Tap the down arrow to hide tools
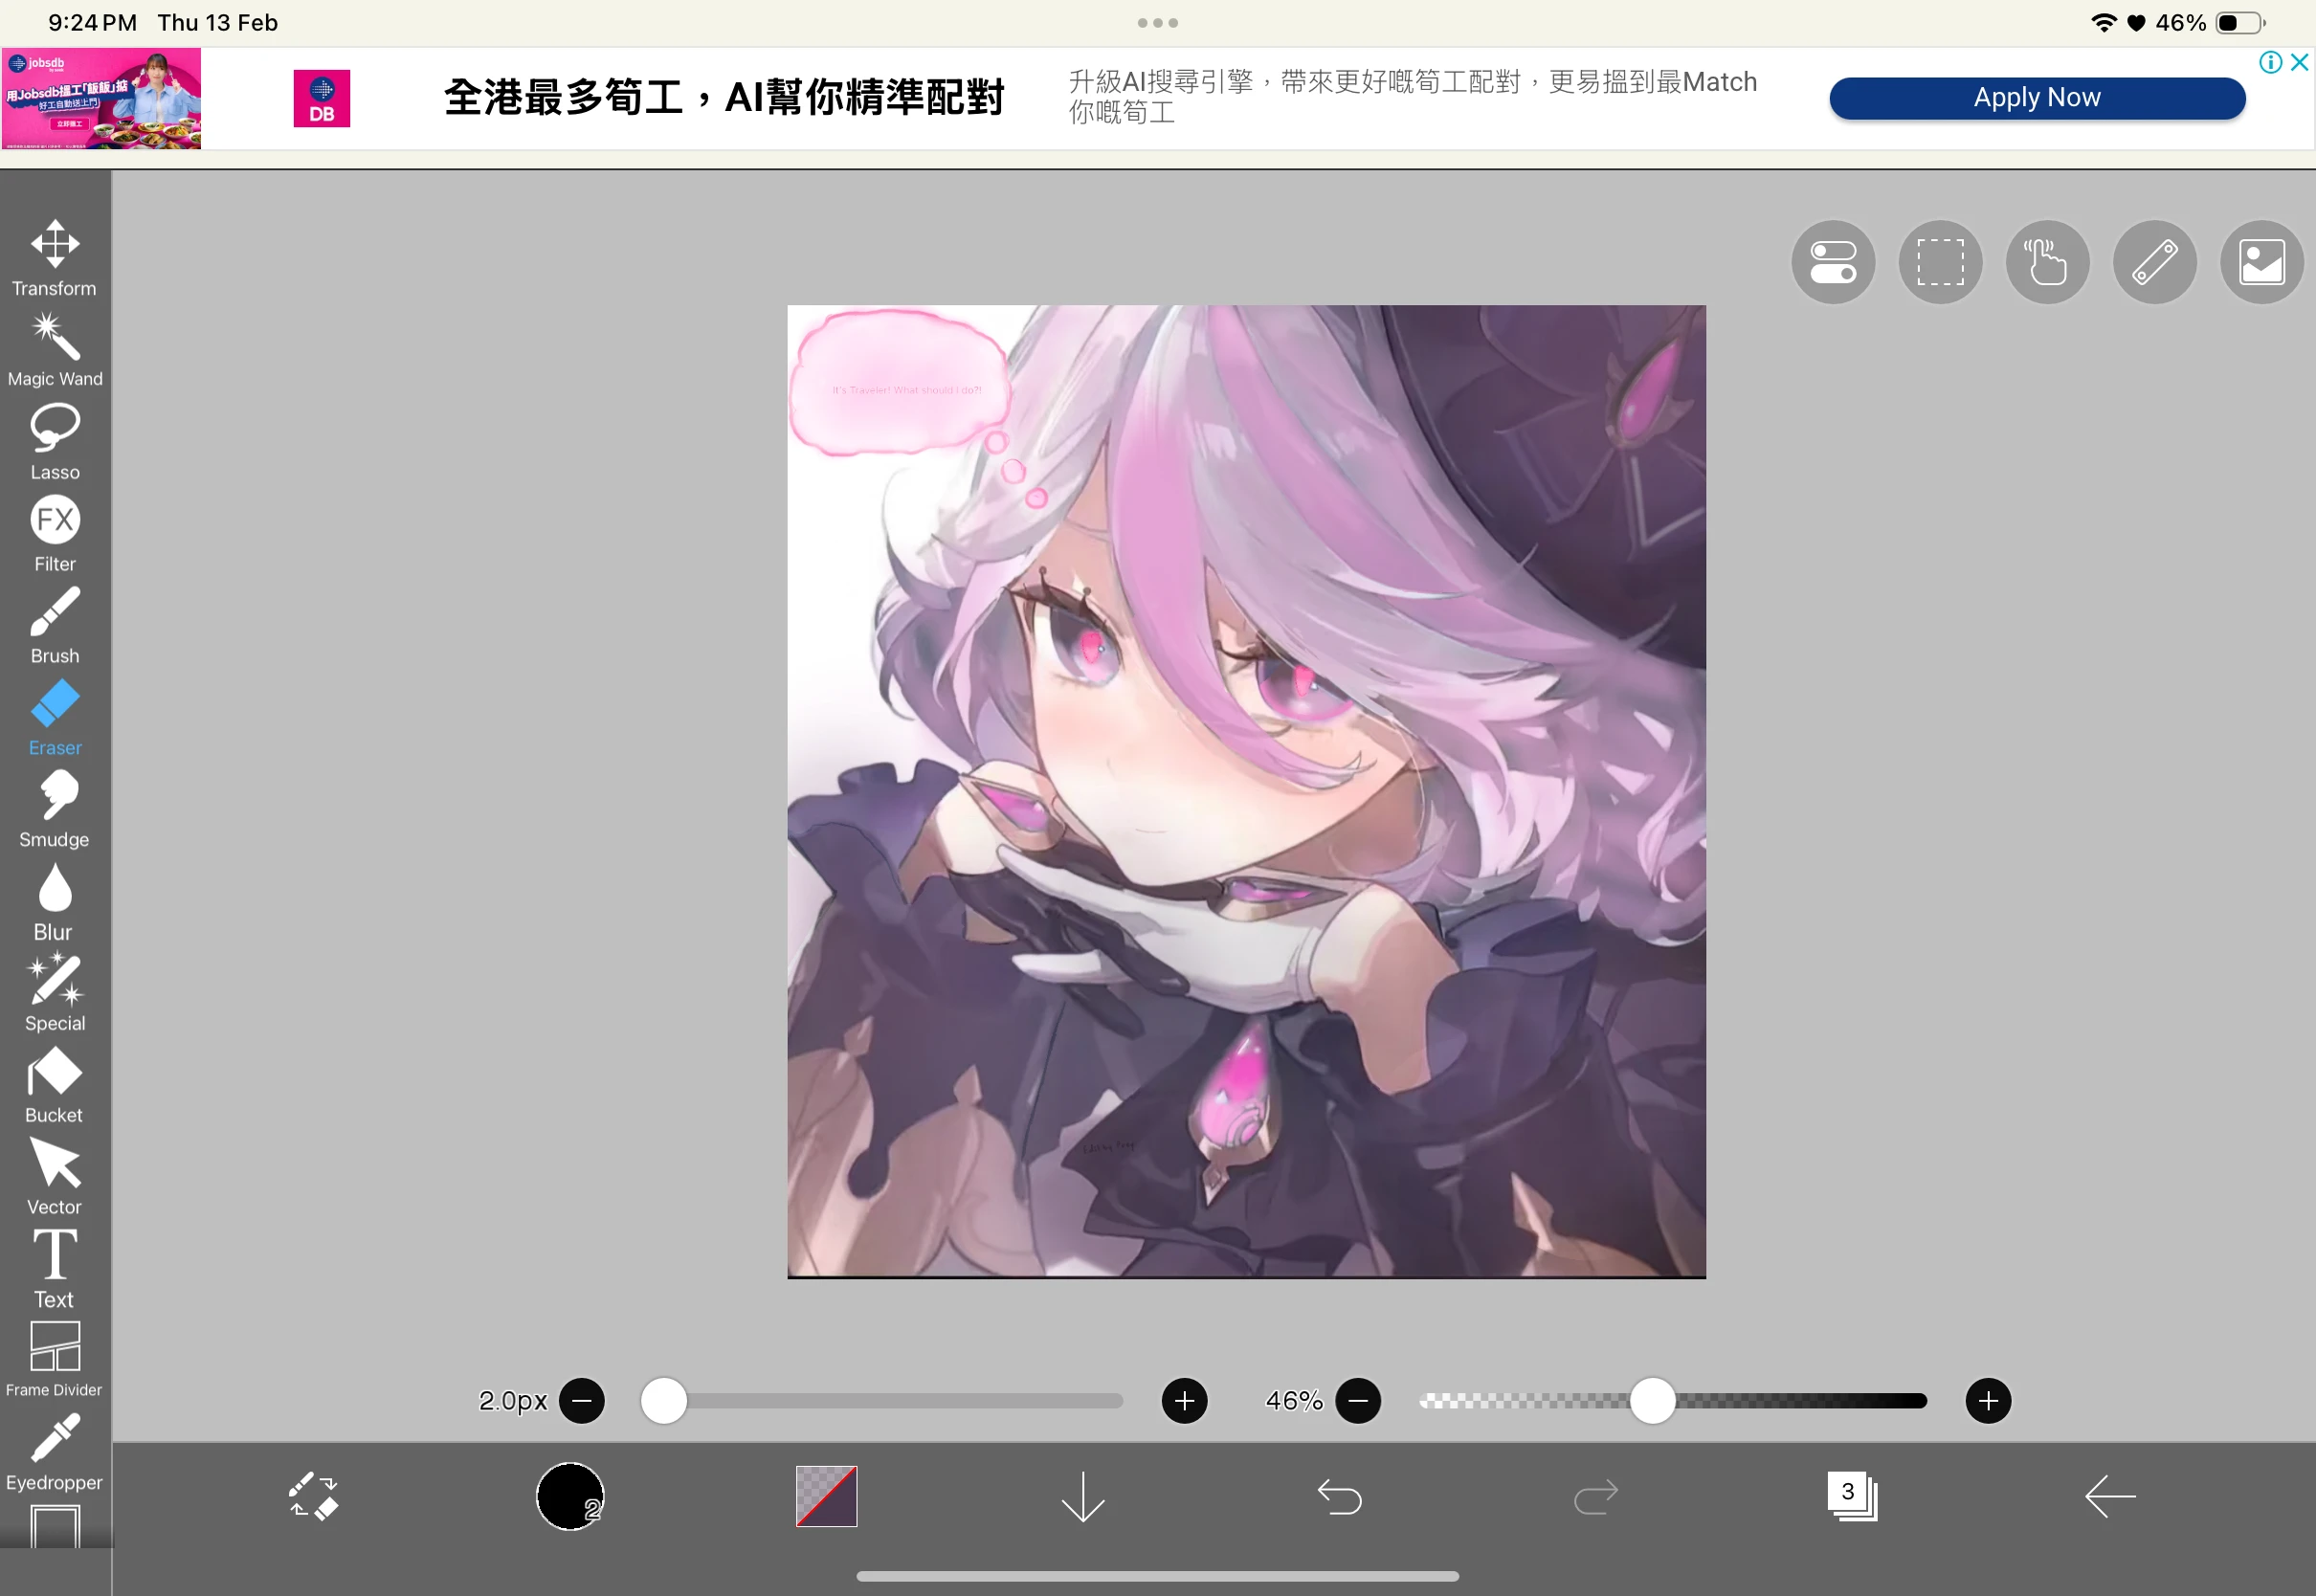The image size is (2316, 1596). [x=1082, y=1496]
